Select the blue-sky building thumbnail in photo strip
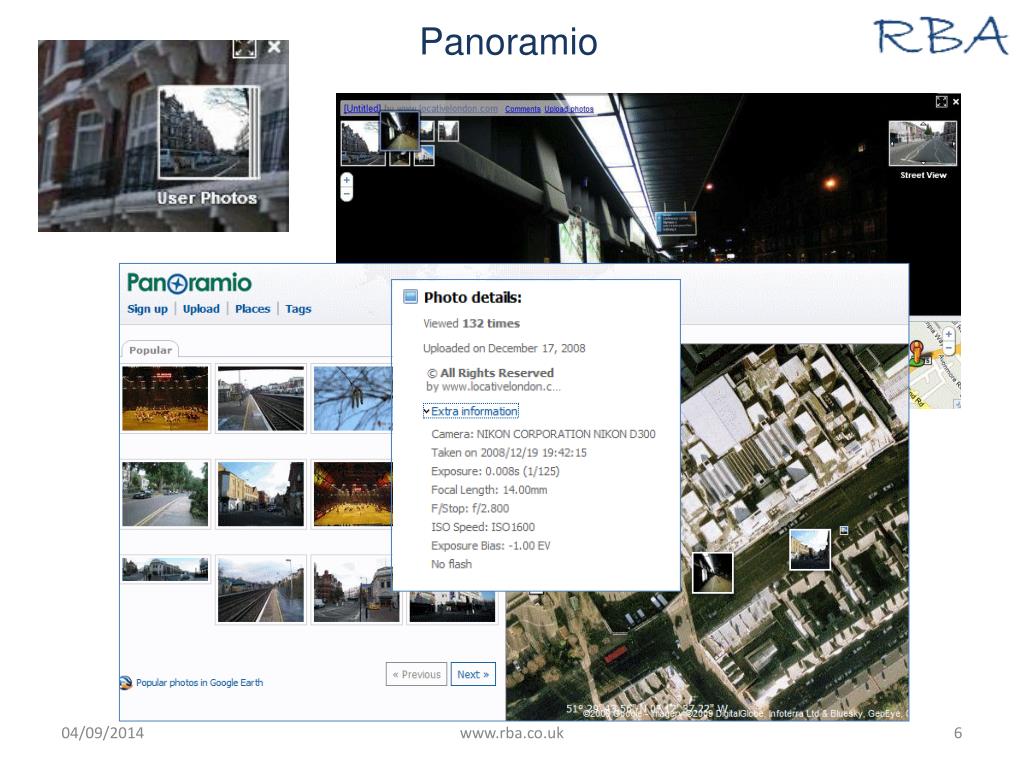Viewport: 1024px width, 768px height. [424, 156]
